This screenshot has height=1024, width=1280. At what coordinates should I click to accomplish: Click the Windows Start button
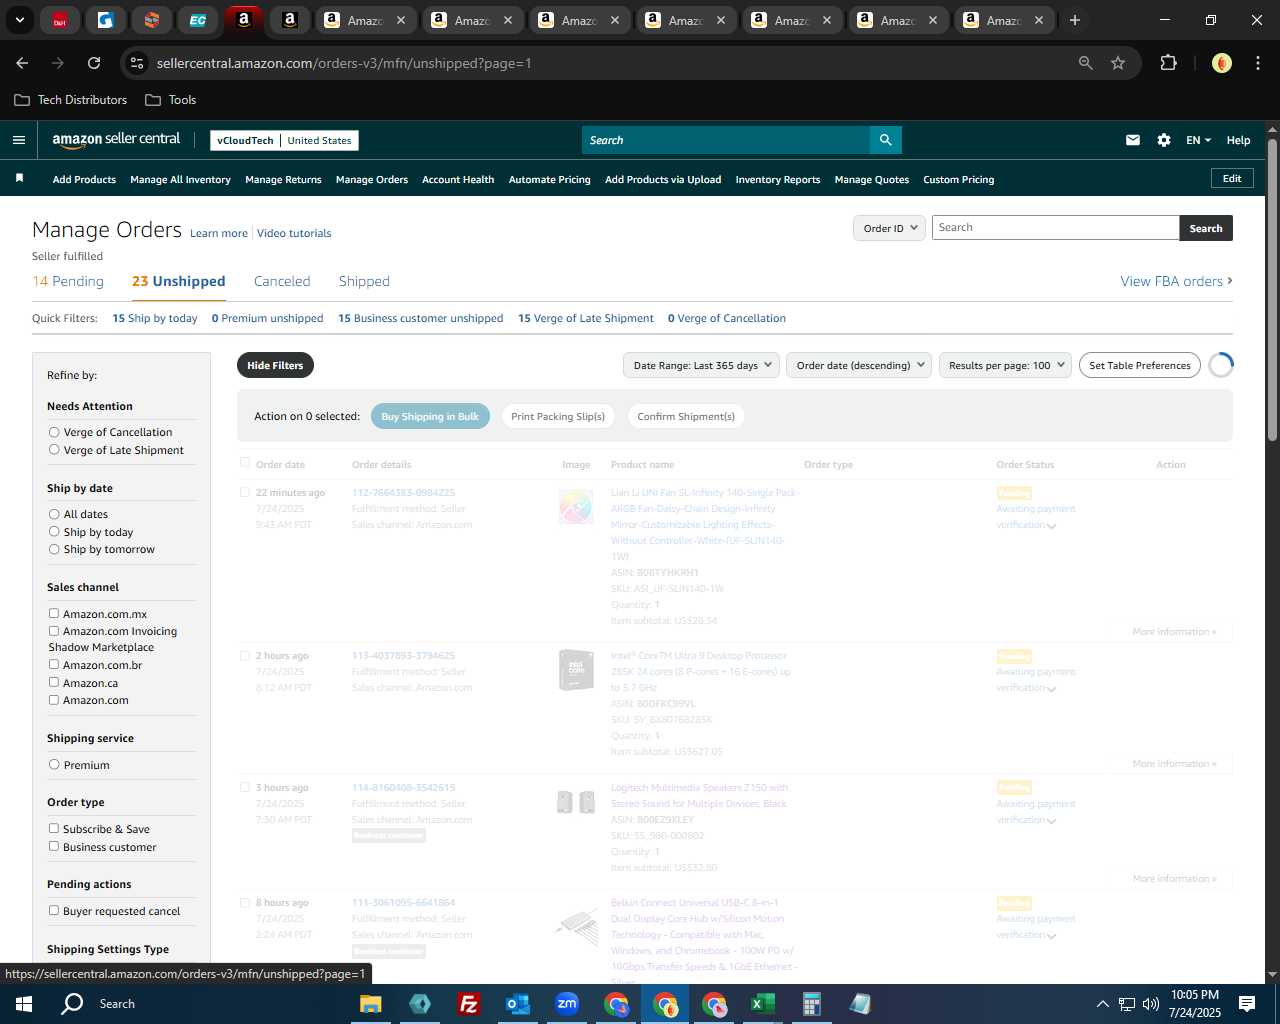[24, 1004]
